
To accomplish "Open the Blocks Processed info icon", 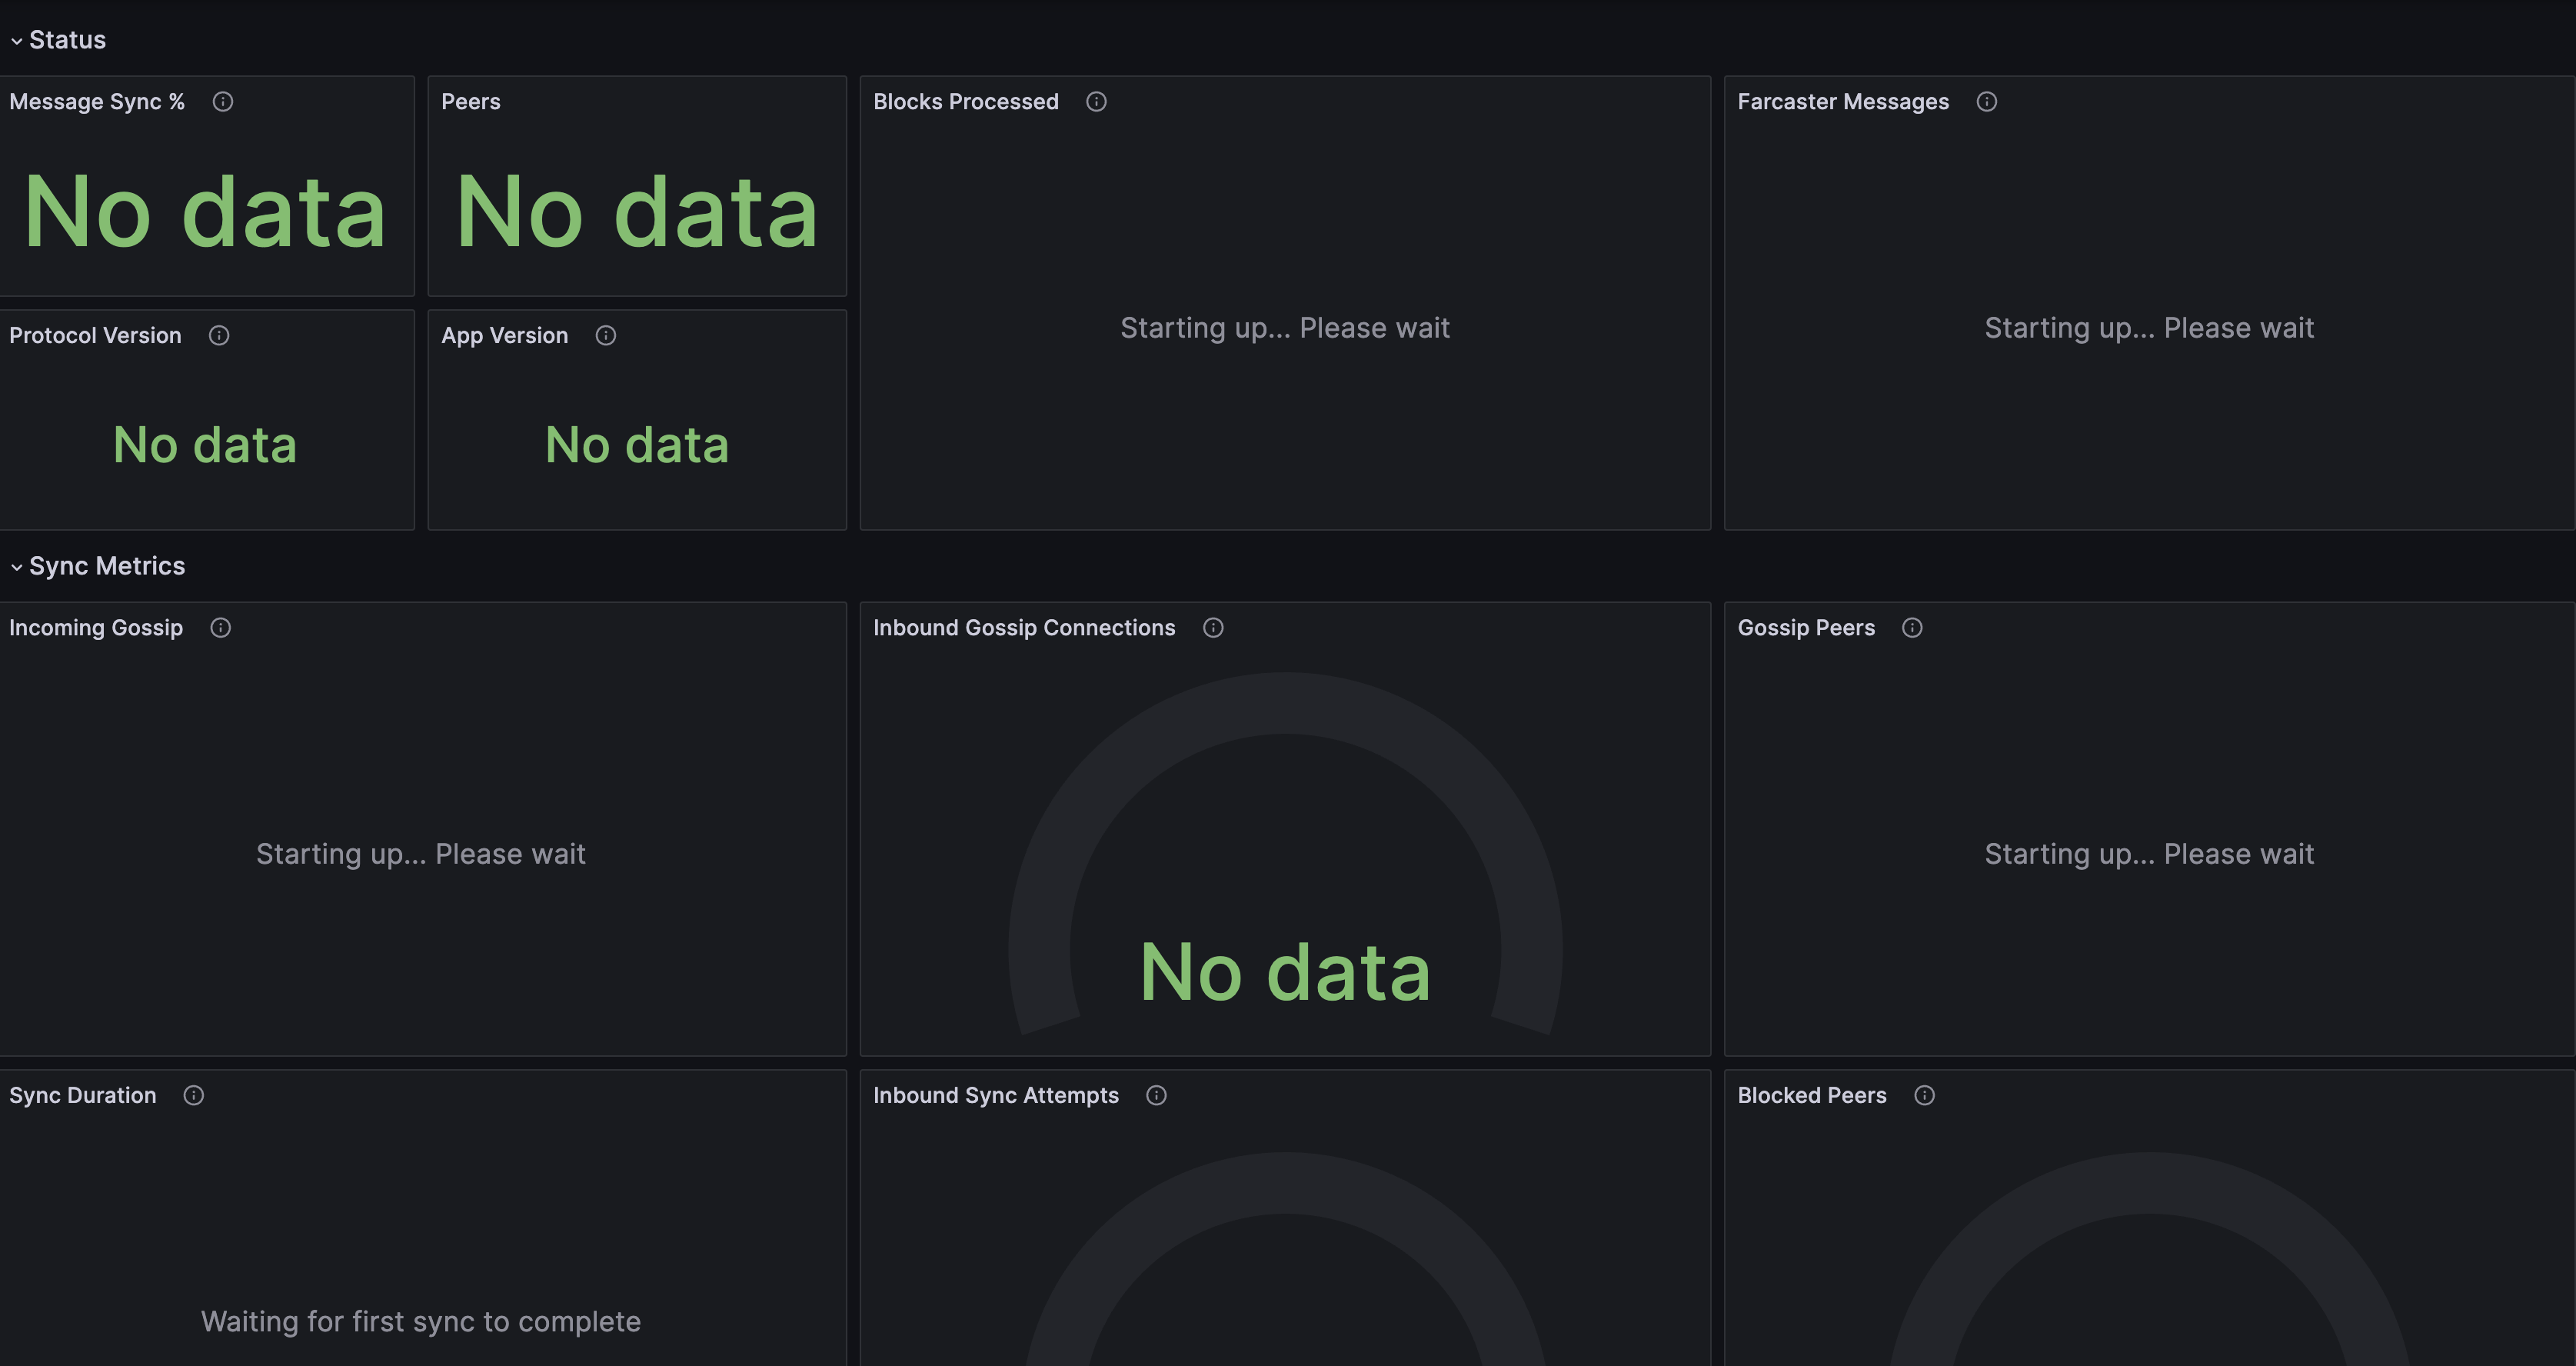I will 1096,102.
